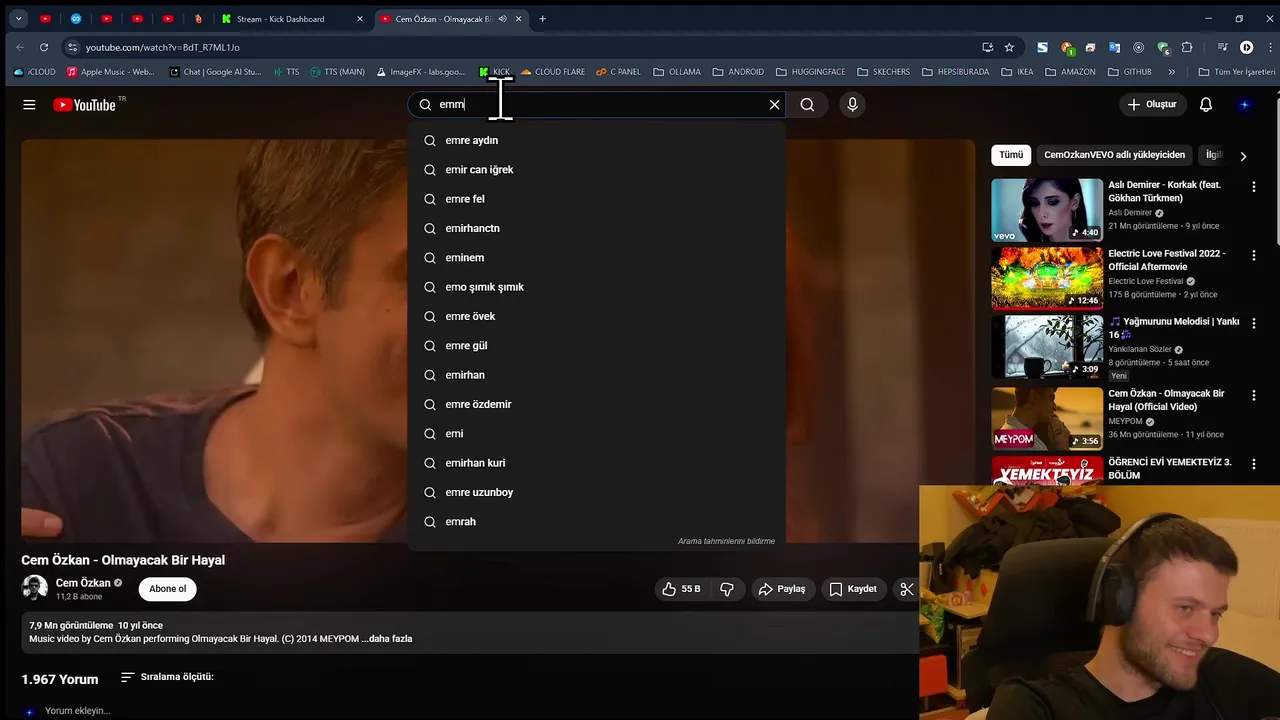Pick the suggestion "eminem"
Viewport: 1280px width, 720px height.
596,258
